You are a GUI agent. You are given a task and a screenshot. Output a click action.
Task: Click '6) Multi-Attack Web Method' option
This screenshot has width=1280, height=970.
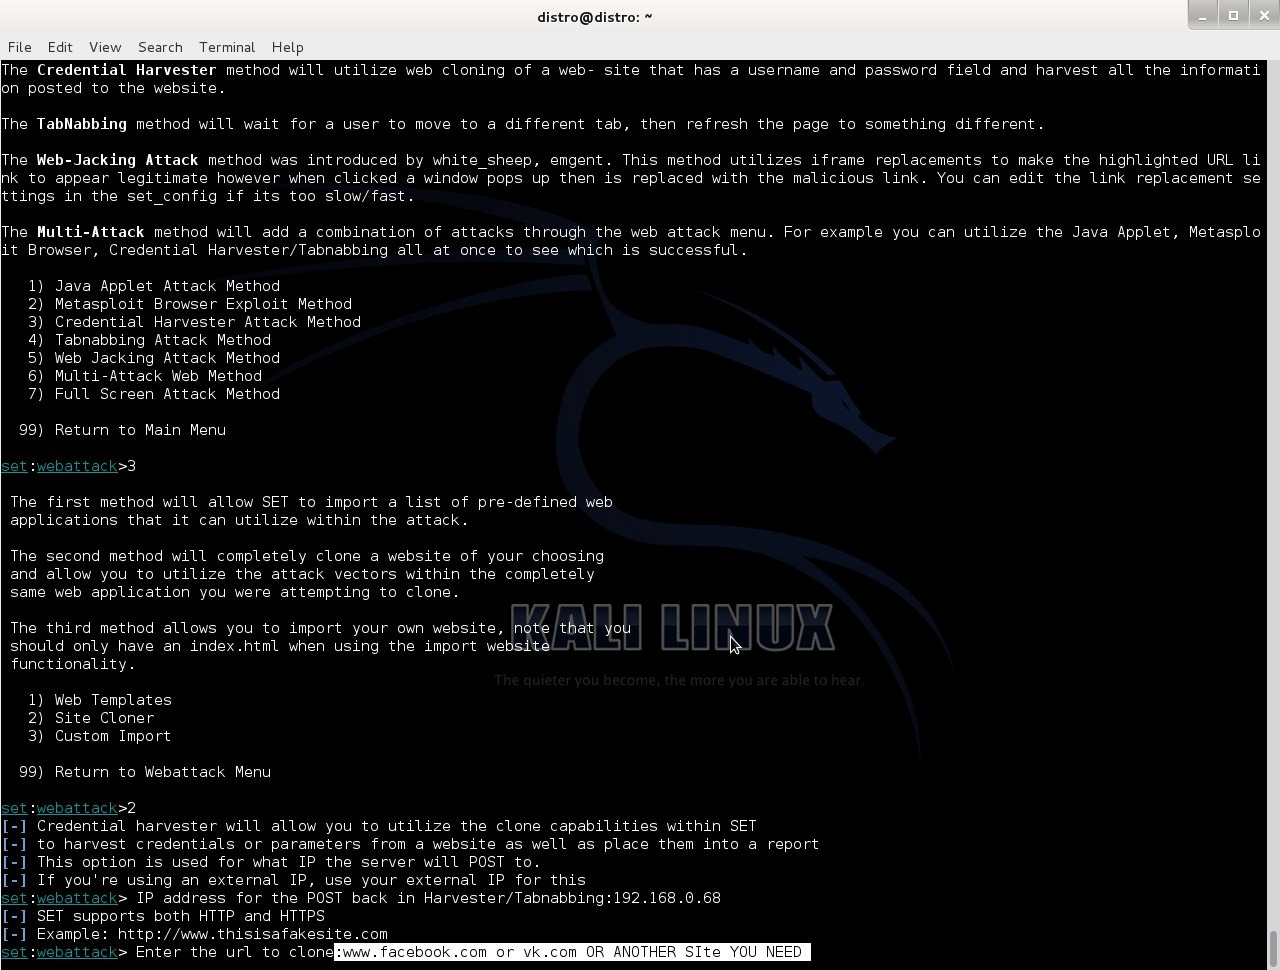click(x=145, y=376)
